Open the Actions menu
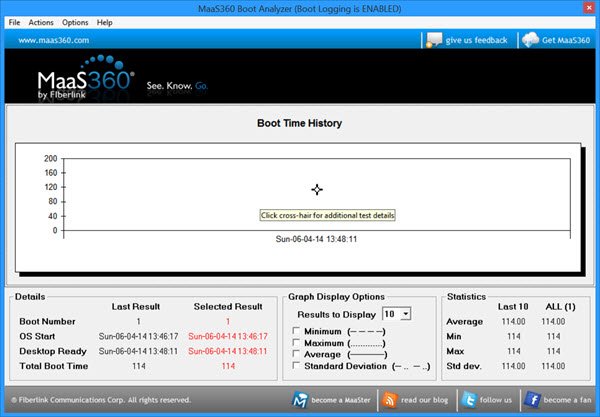The height and width of the screenshot is (417, 600). 41,23
